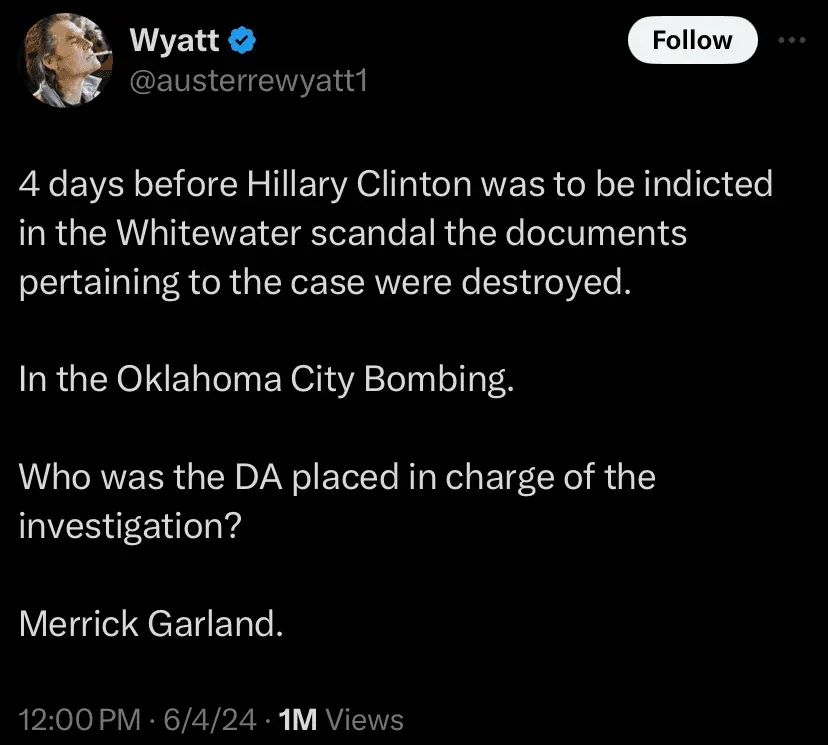Click the blue verified badge

click(x=244, y=41)
